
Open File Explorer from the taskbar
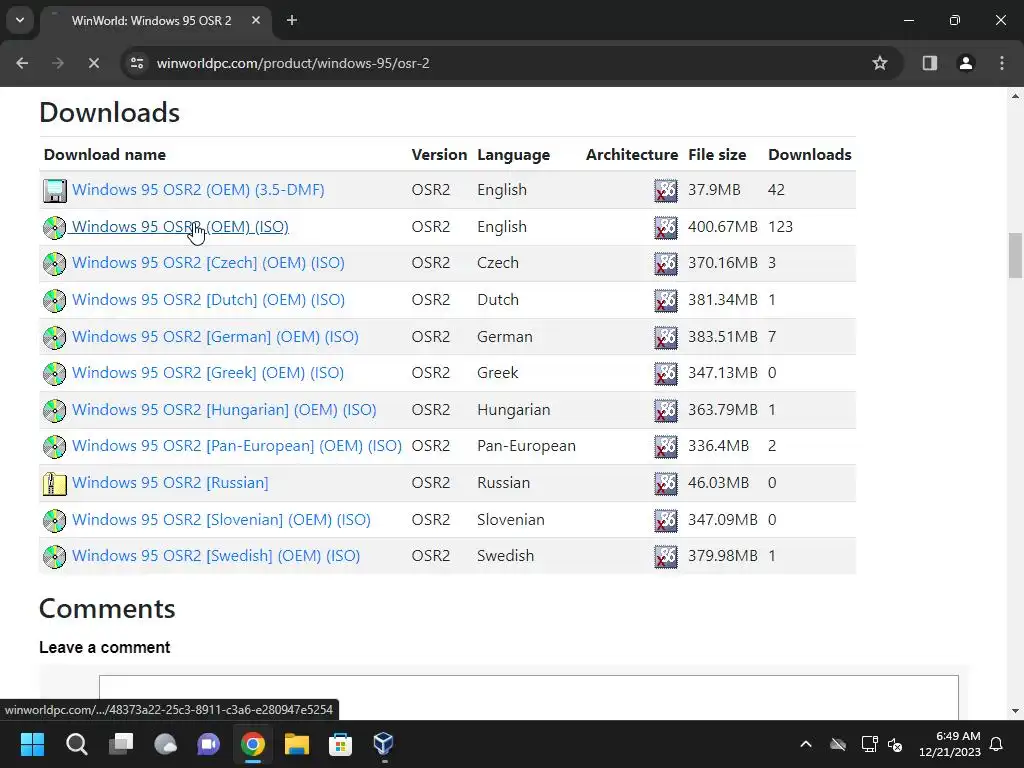pyautogui.click(x=296, y=744)
